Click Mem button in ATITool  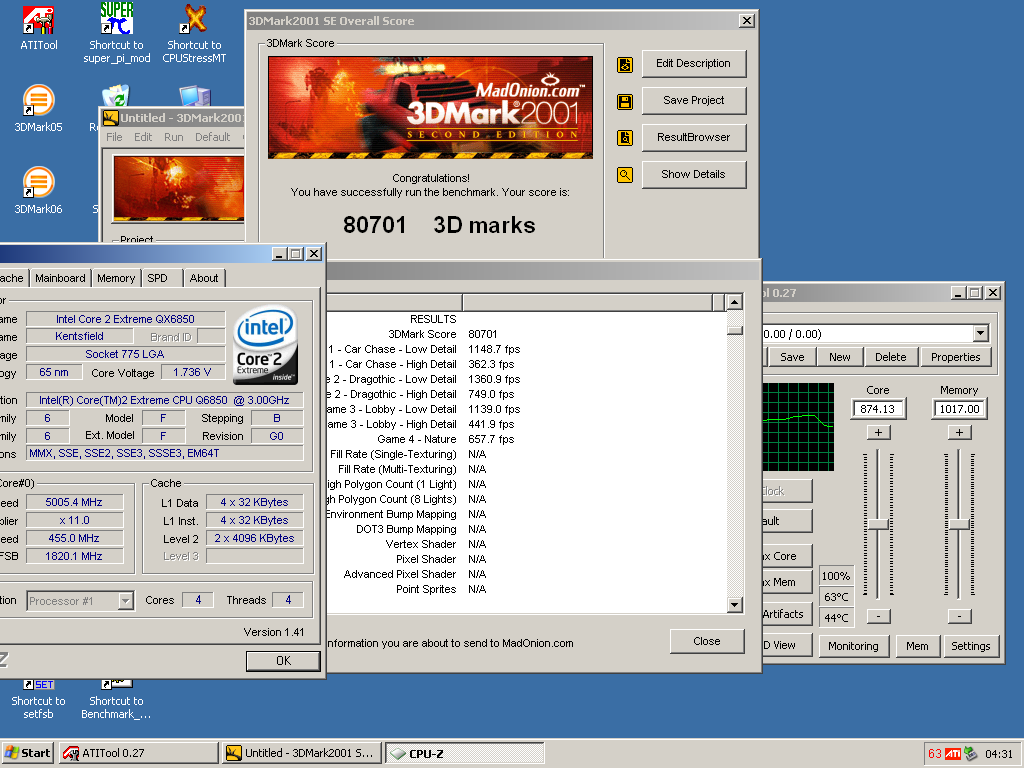pyautogui.click(x=917, y=646)
